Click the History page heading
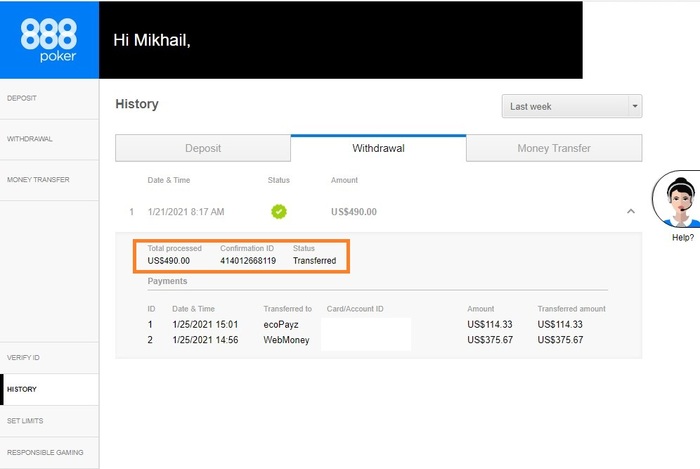 click(x=137, y=104)
